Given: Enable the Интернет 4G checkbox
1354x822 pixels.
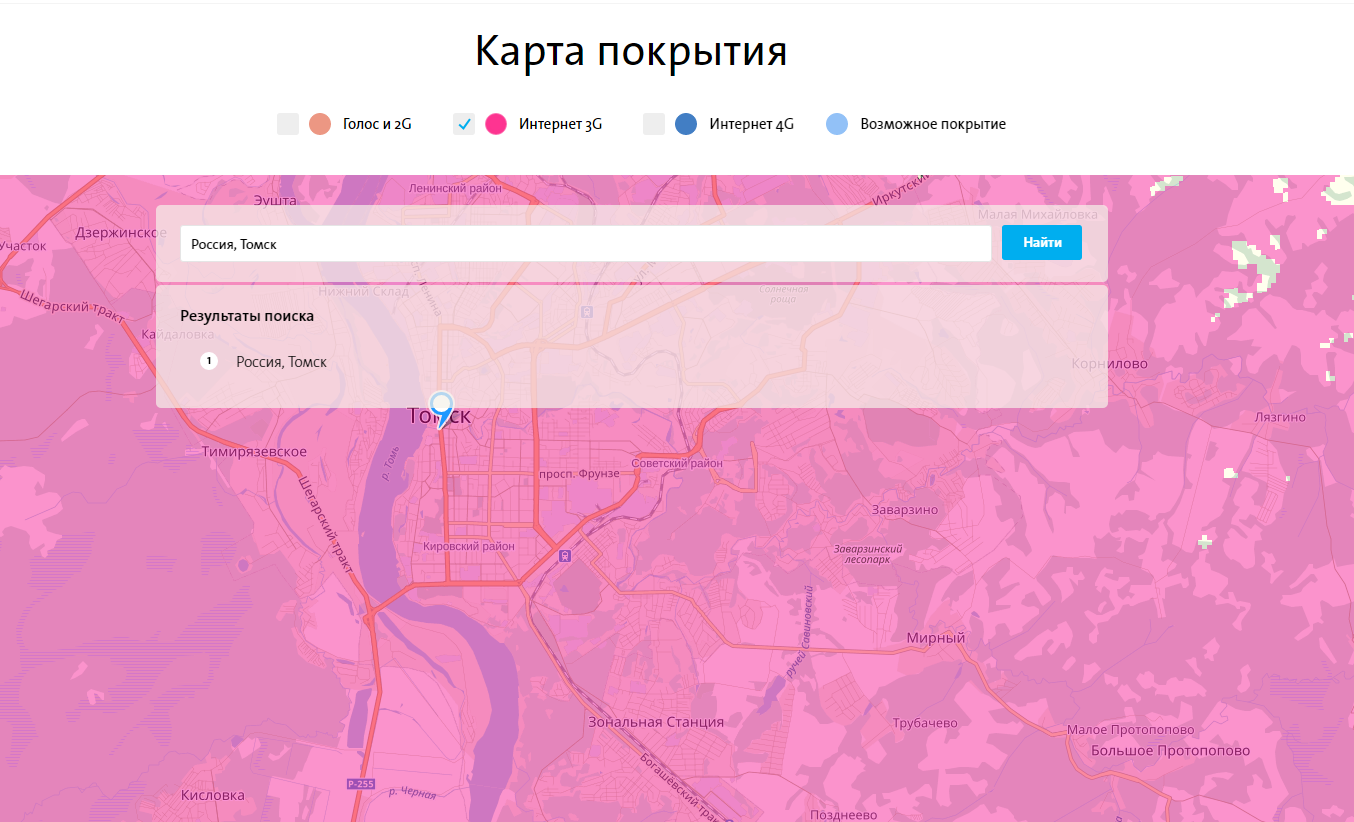Looking at the screenshot, I should (x=654, y=124).
